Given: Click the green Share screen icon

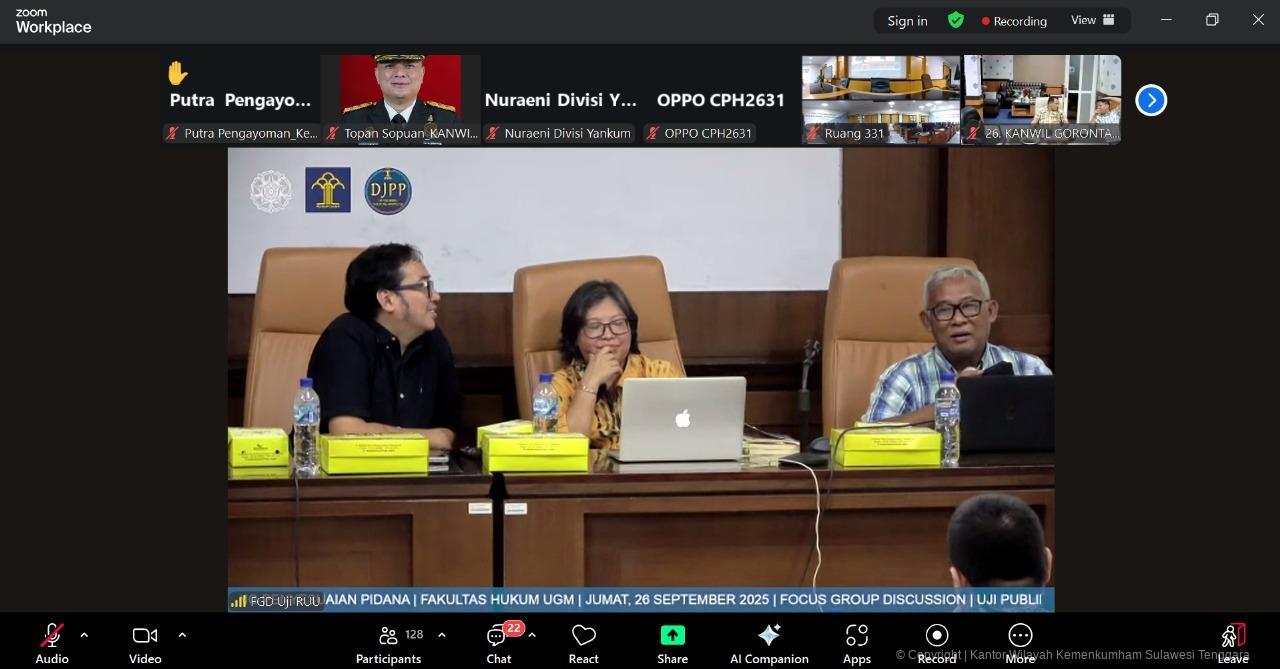Looking at the screenshot, I should click(x=672, y=636).
